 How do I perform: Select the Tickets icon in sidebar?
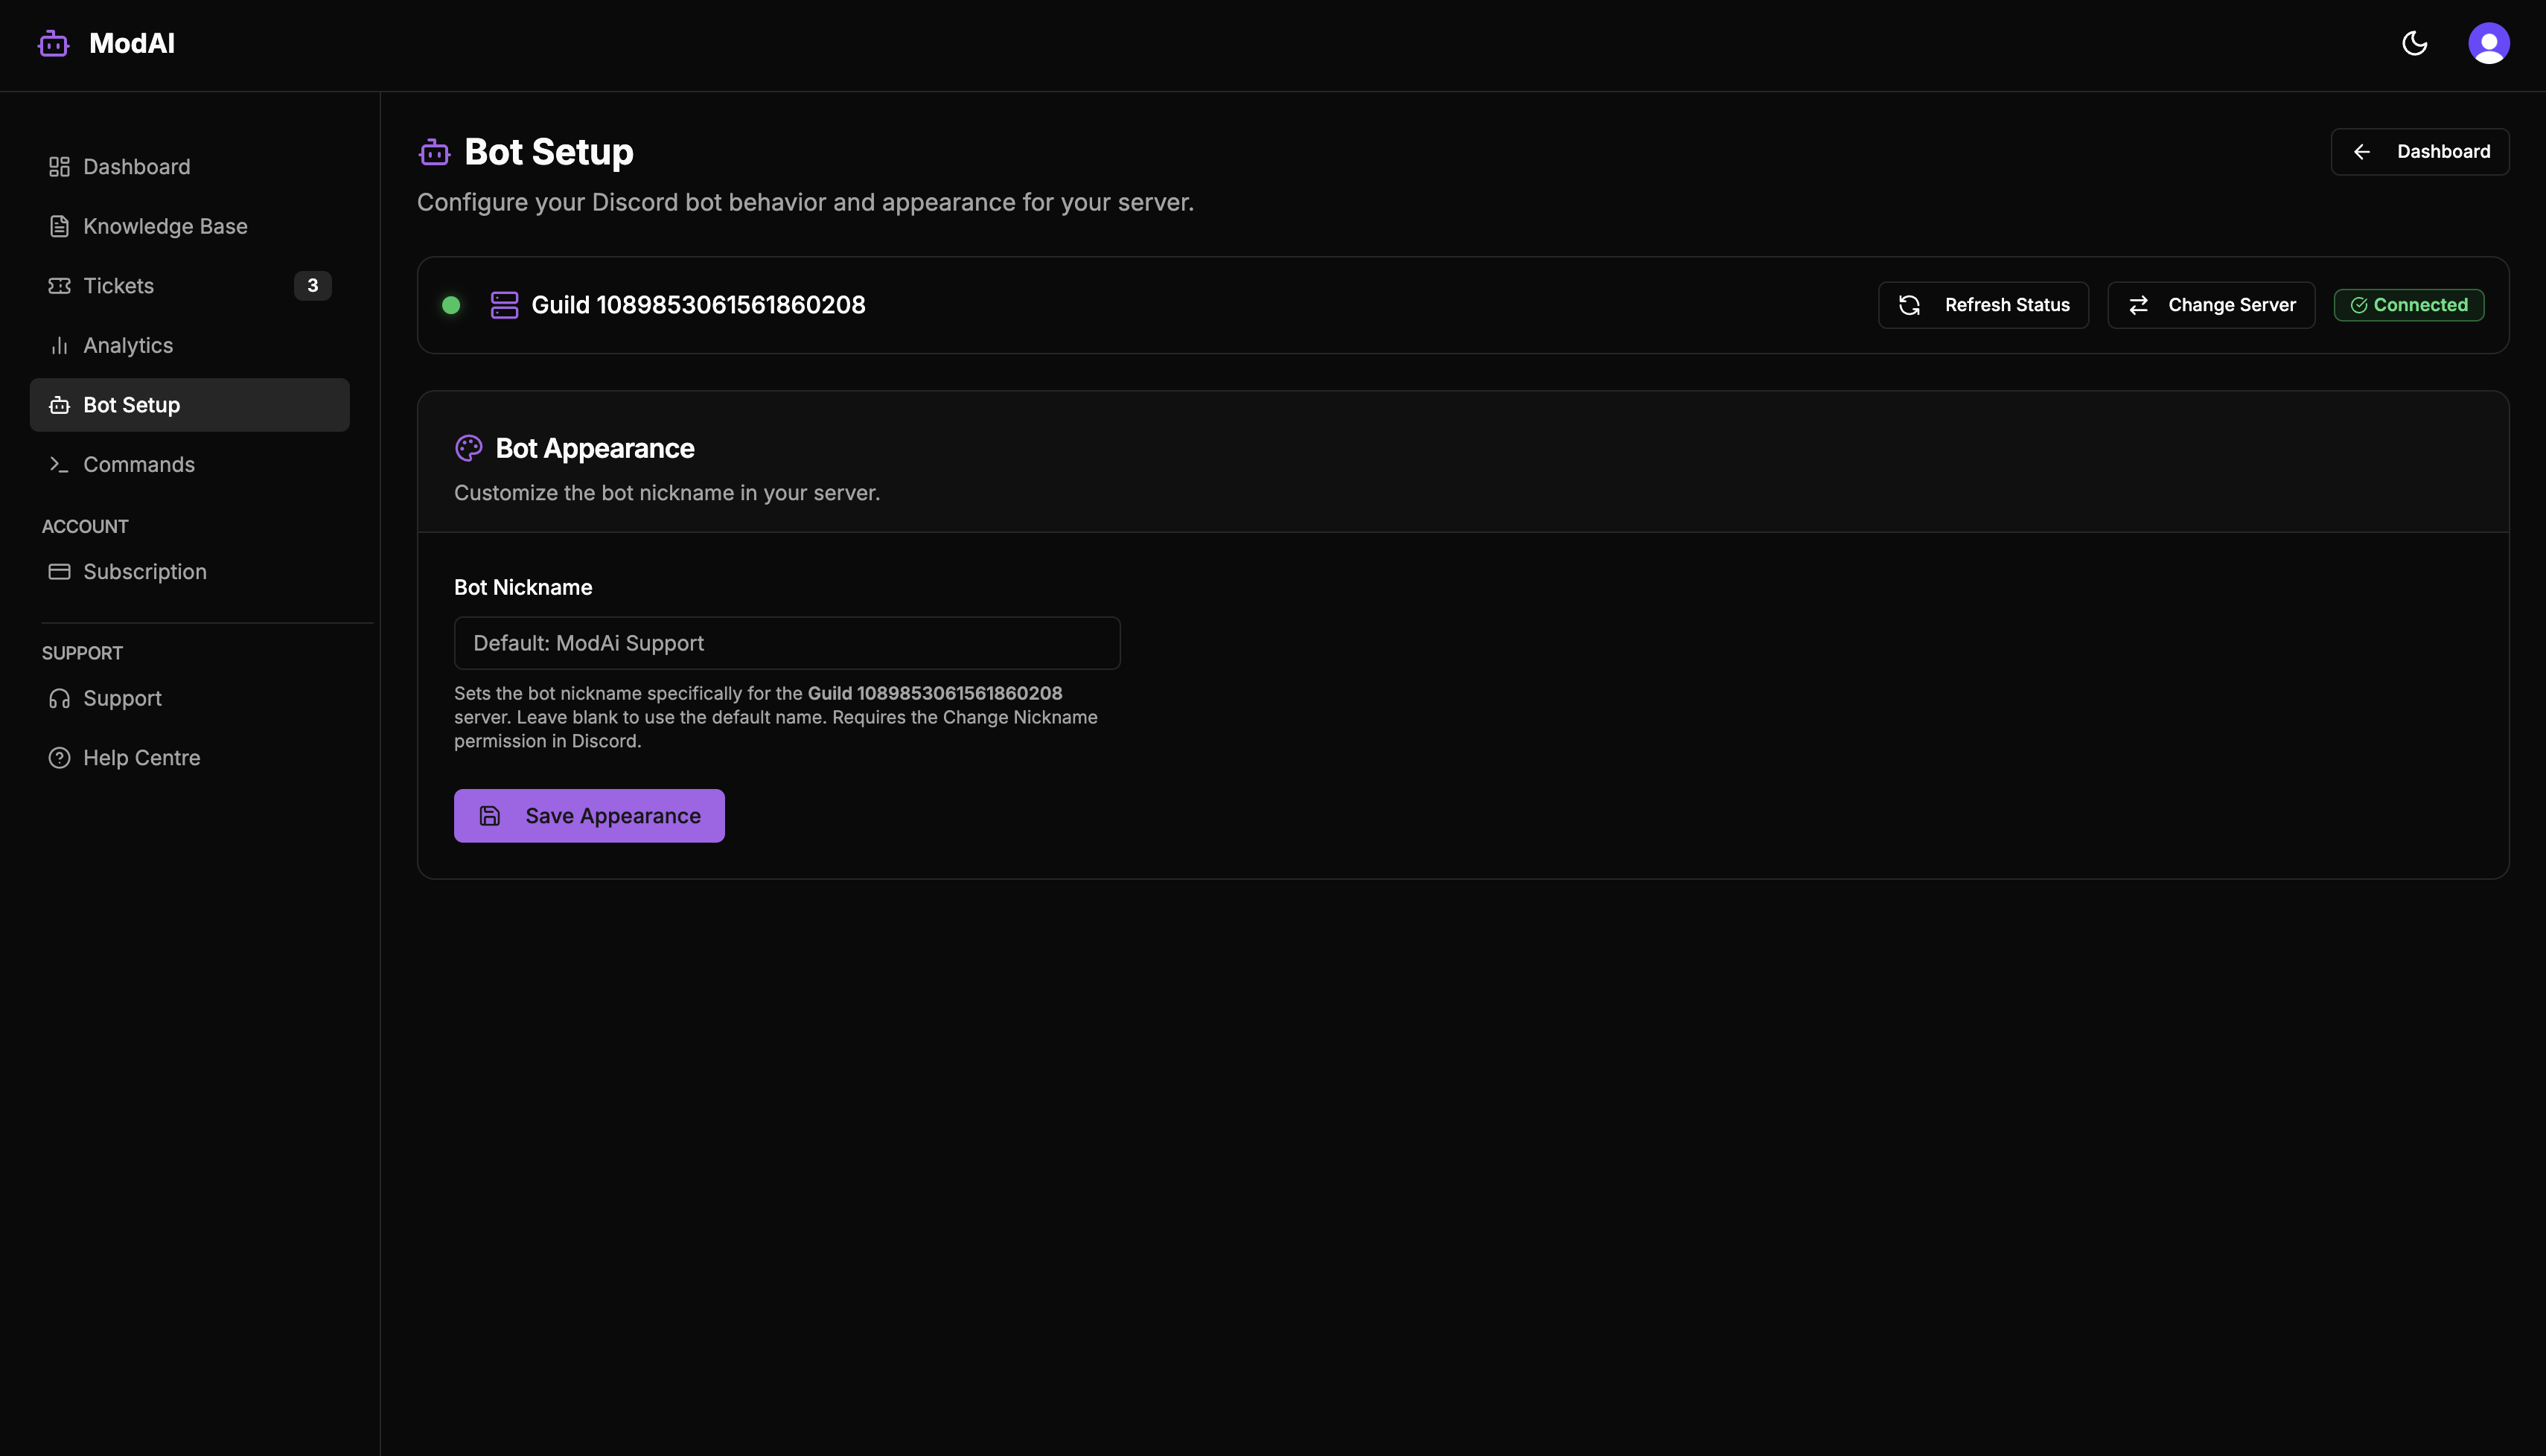click(59, 286)
